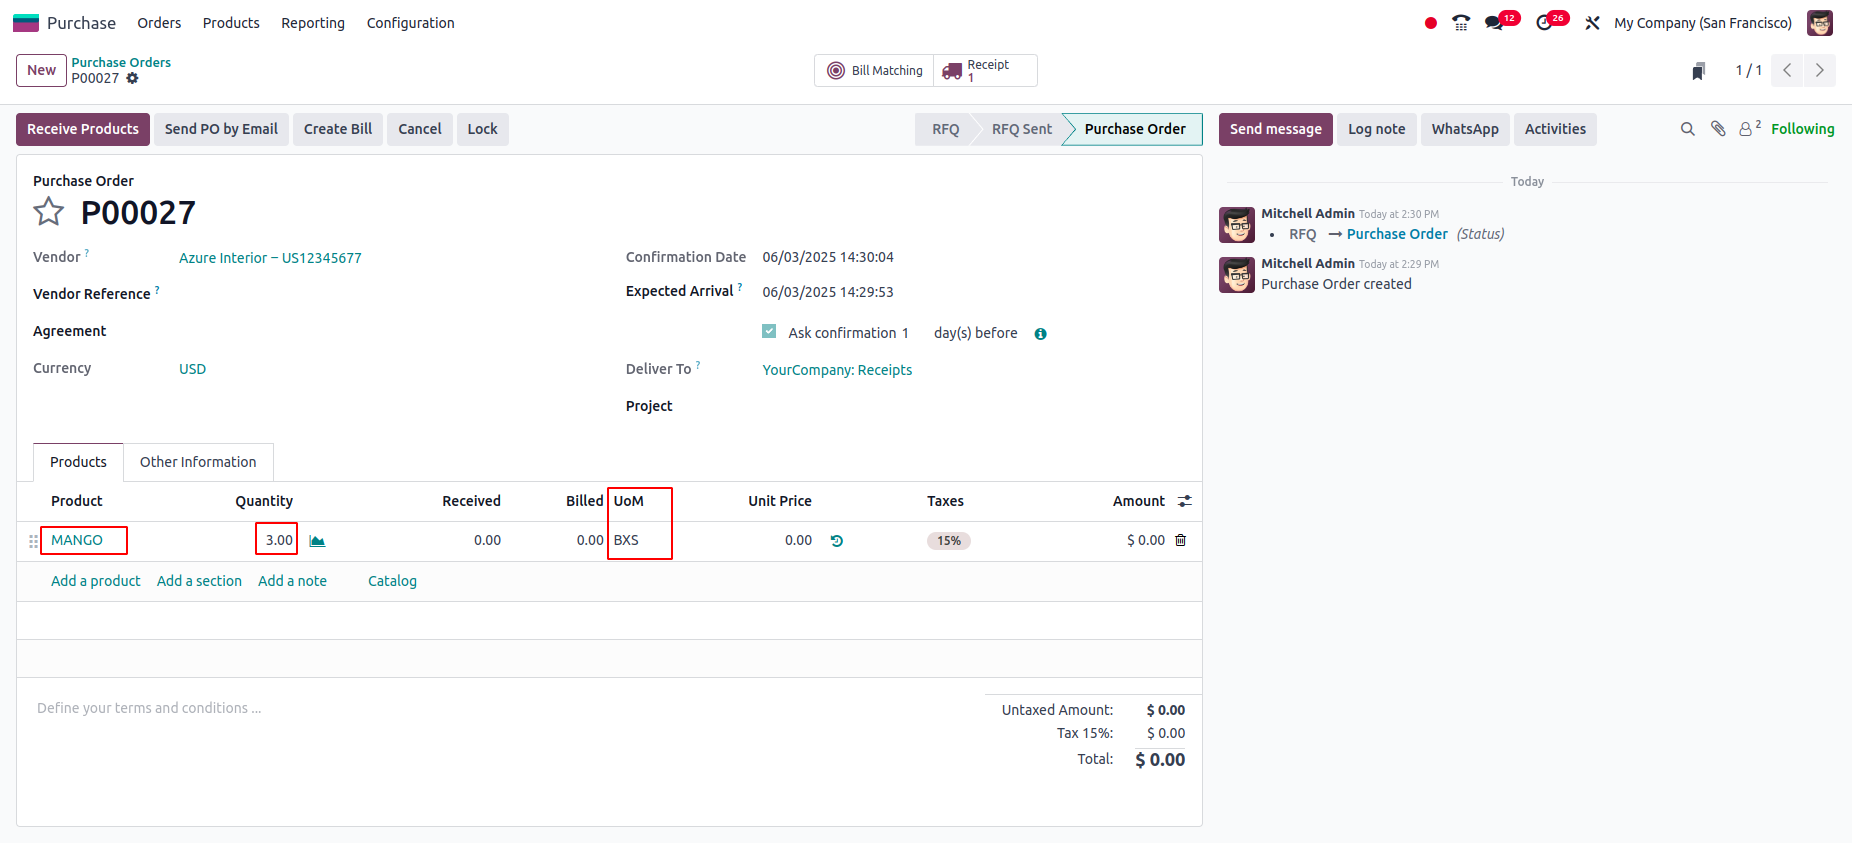Attach files with the paperclip icon
Viewport: 1852px width, 843px height.
coord(1718,129)
